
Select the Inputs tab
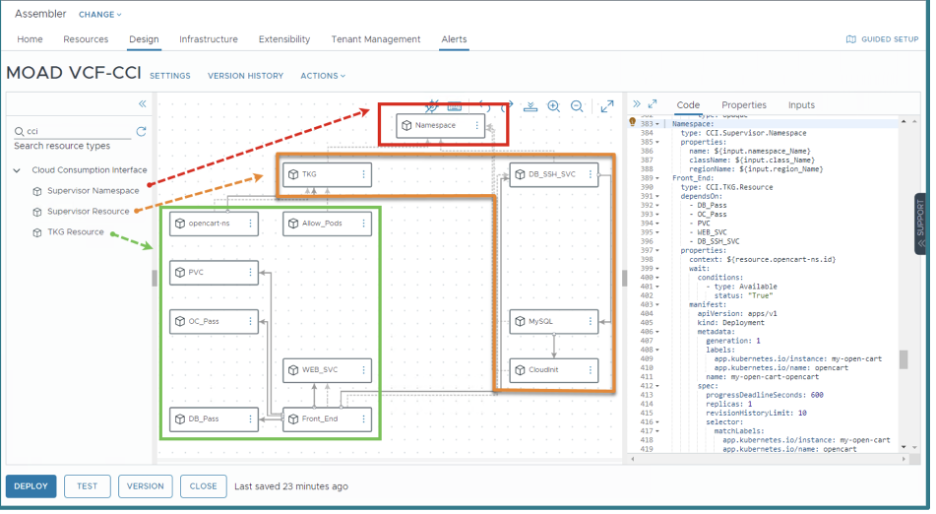pyautogui.click(x=801, y=105)
